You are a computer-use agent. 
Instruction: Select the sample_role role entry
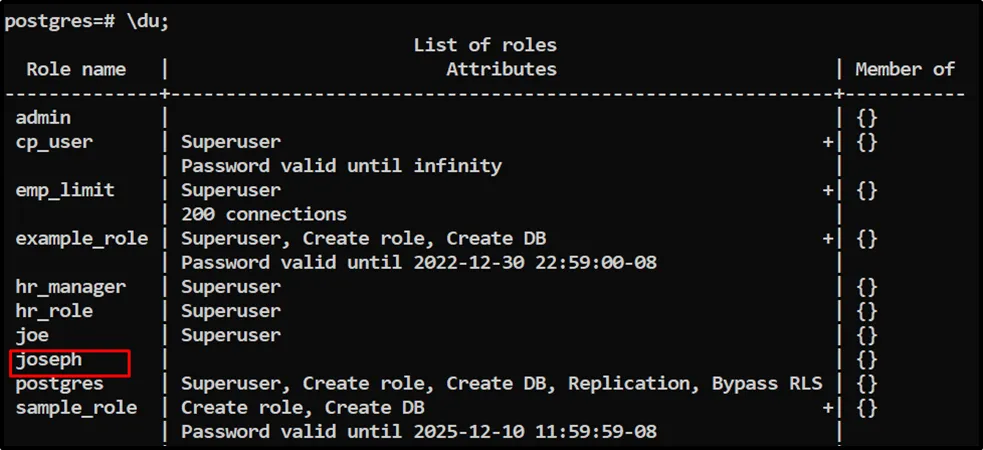point(76,408)
